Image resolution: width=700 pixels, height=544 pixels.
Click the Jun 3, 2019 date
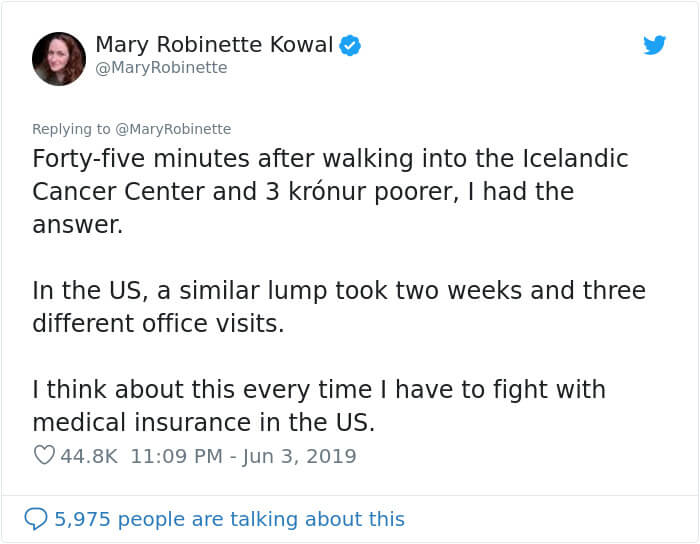click(x=299, y=456)
